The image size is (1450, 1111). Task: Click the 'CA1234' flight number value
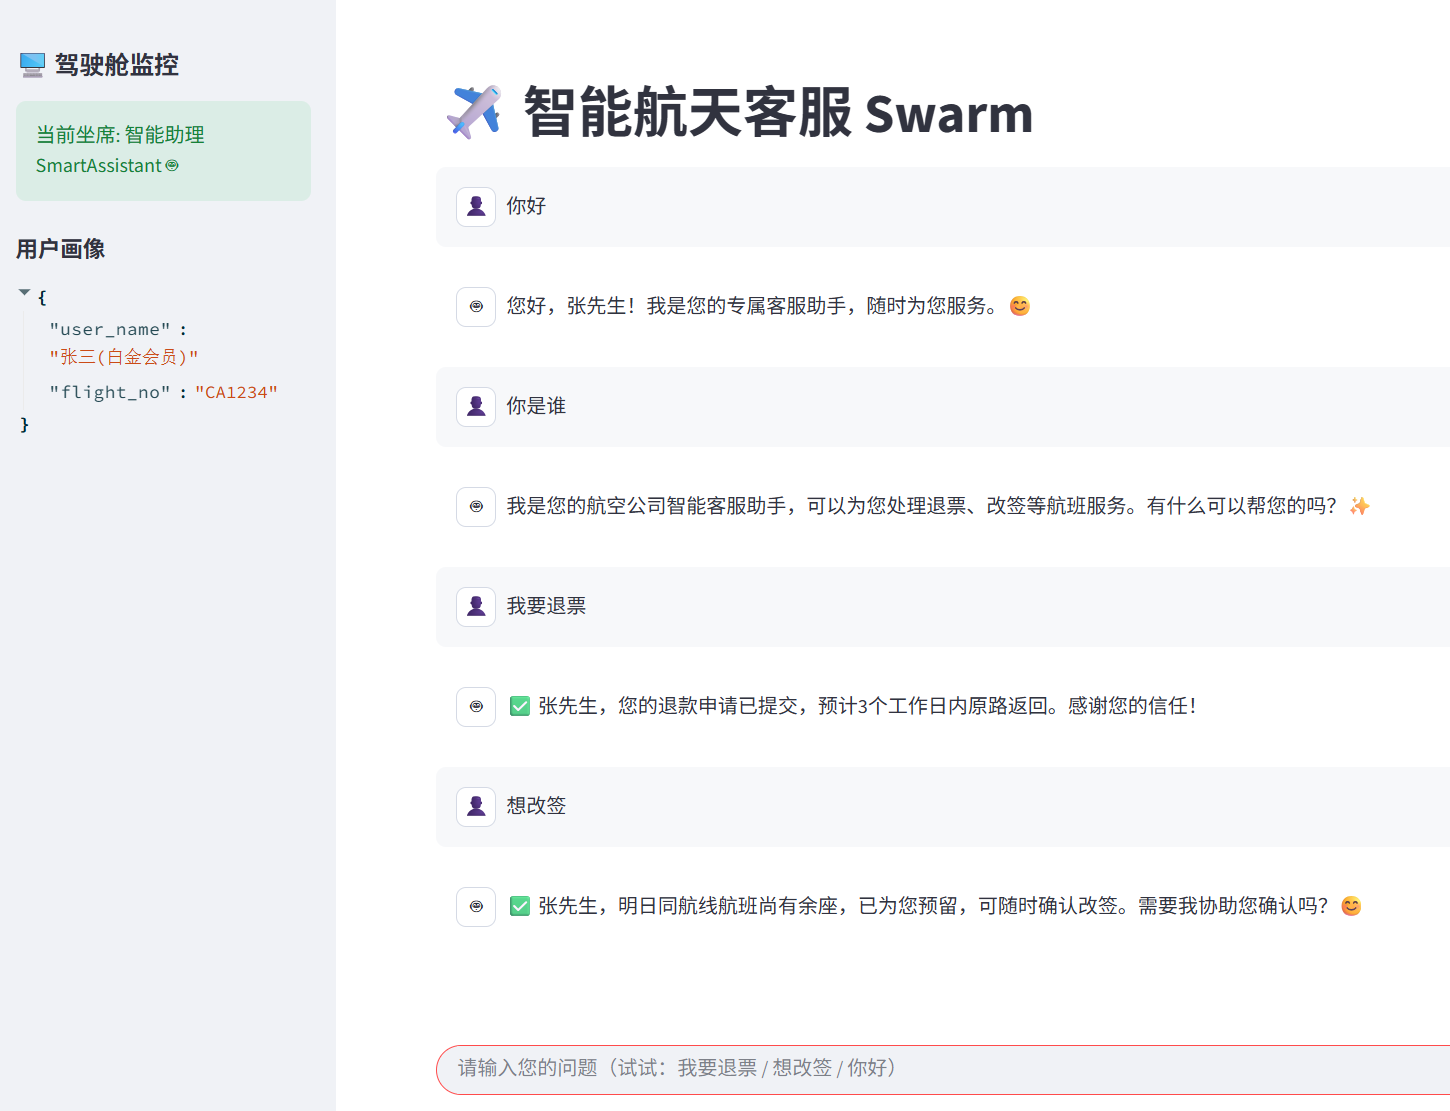tap(236, 392)
